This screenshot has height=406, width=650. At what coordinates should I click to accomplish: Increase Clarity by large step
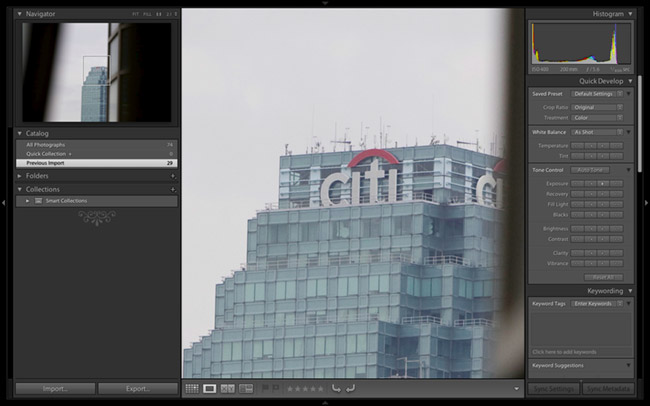616,253
